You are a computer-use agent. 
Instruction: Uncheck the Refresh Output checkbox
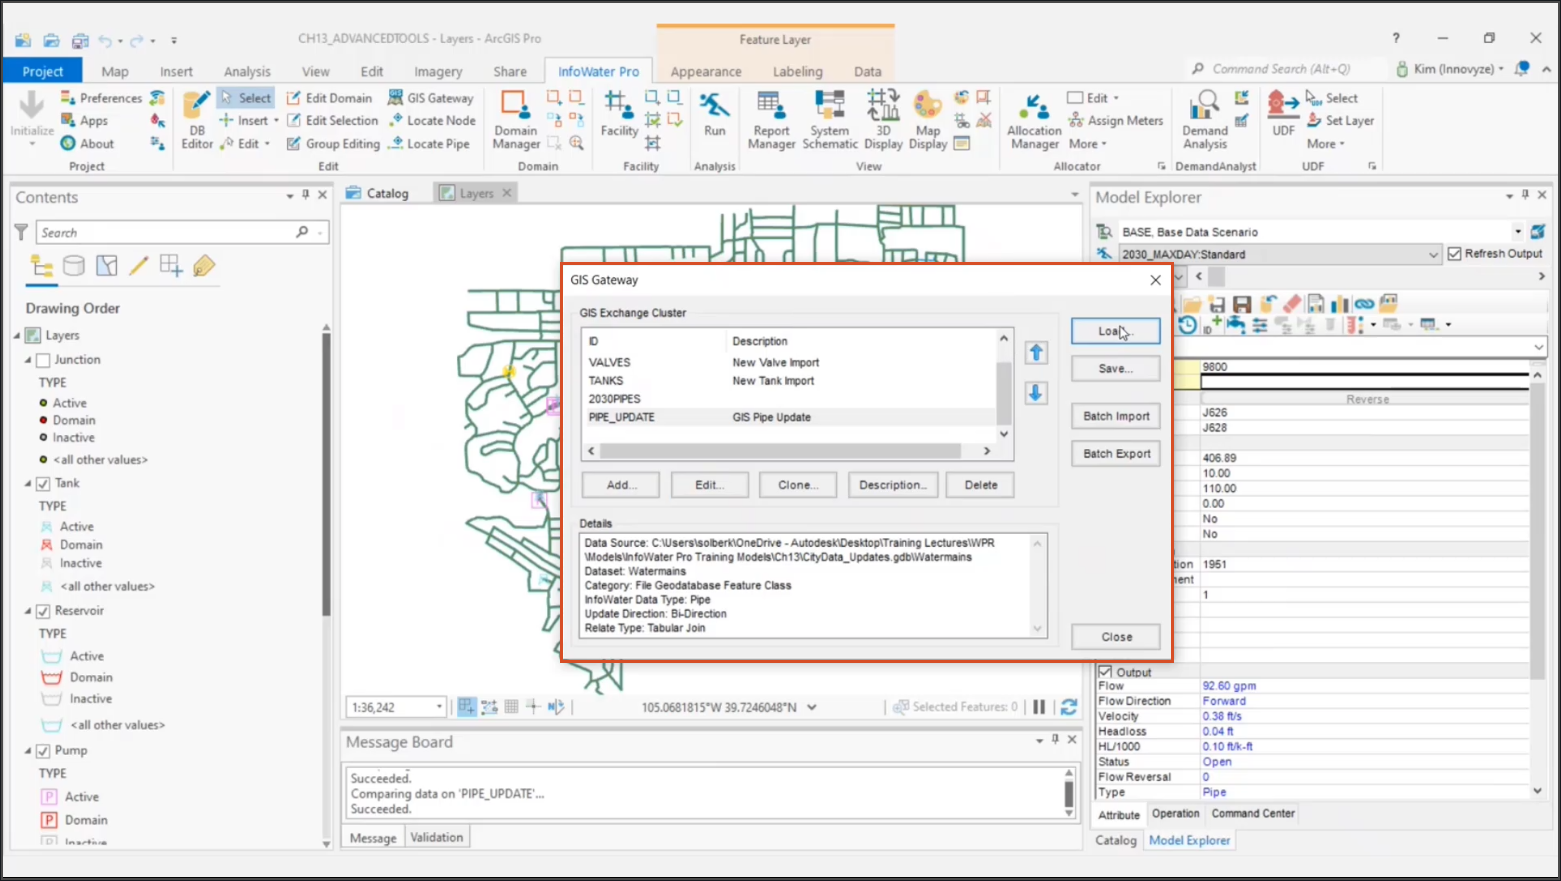point(1454,254)
